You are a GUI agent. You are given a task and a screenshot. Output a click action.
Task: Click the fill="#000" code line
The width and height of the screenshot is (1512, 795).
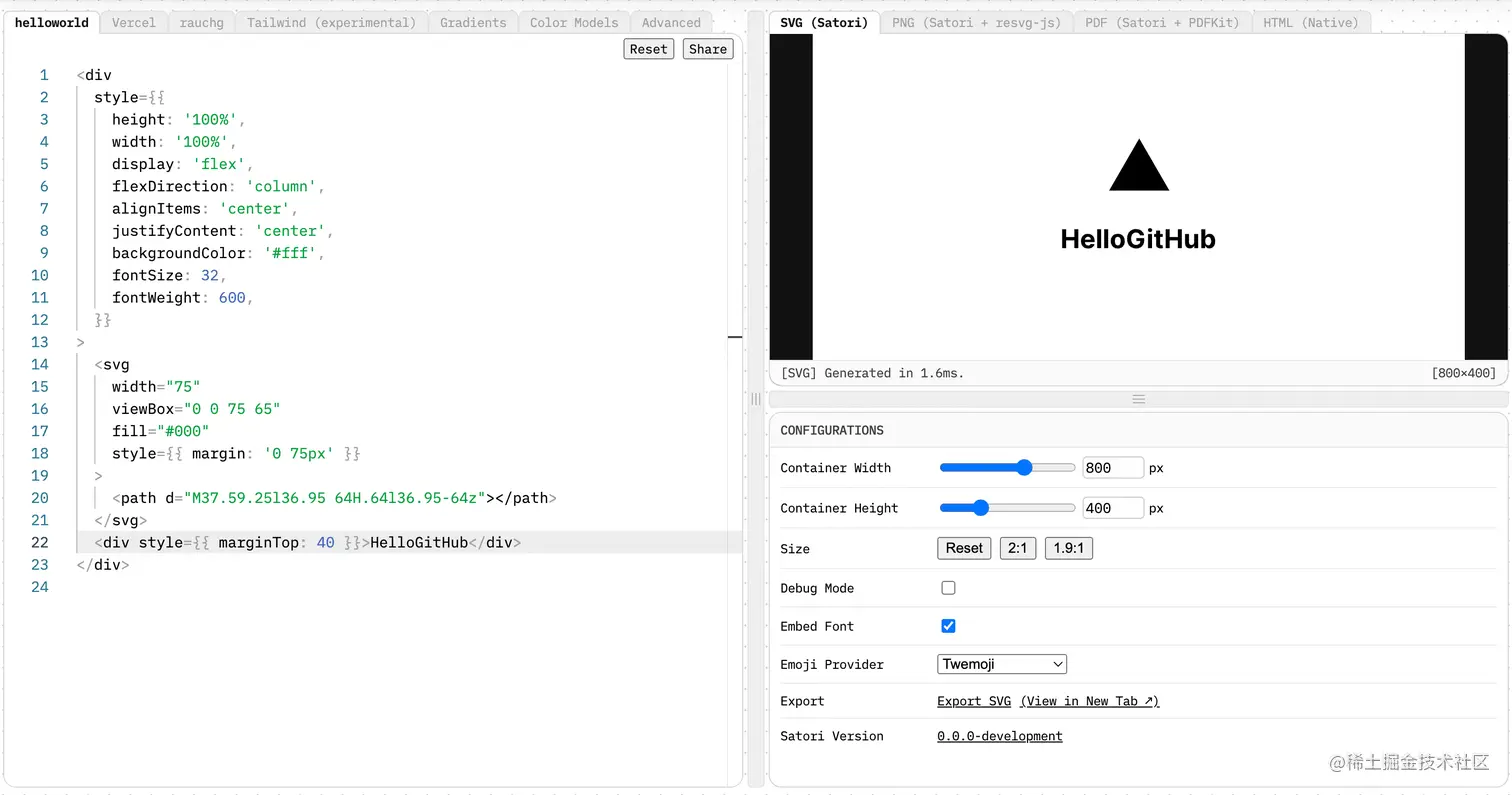[160, 431]
